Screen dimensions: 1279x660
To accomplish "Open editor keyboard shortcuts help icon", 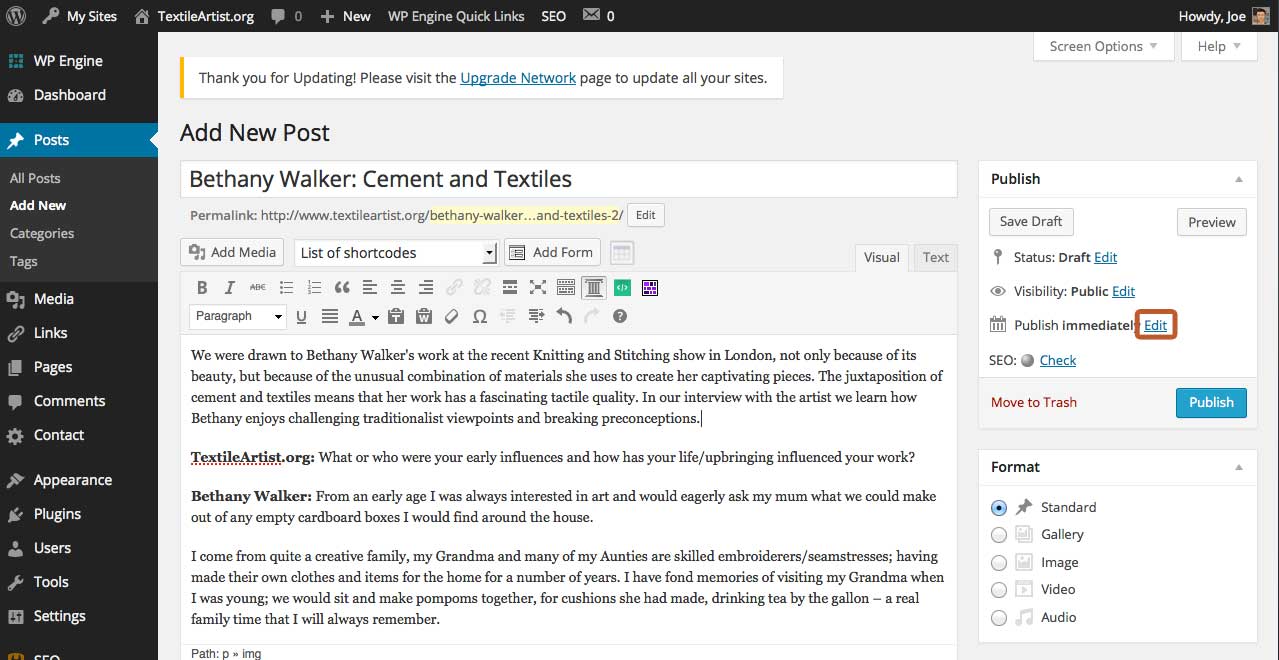I will [x=620, y=317].
